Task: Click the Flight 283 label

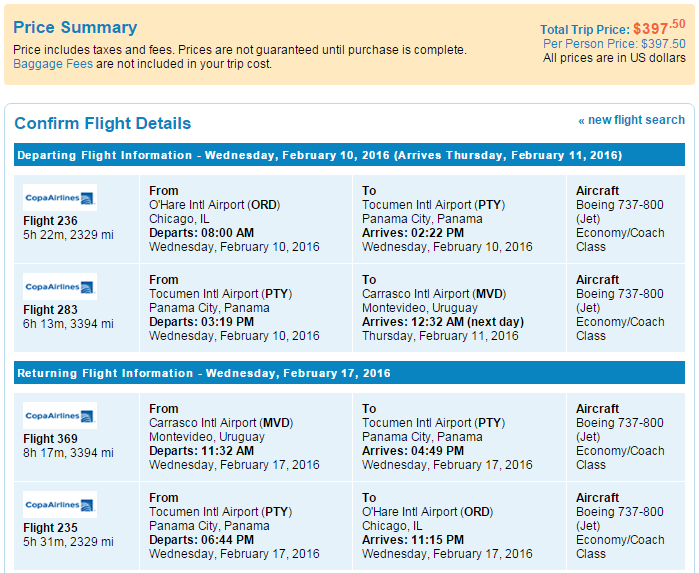Action: click(x=50, y=309)
